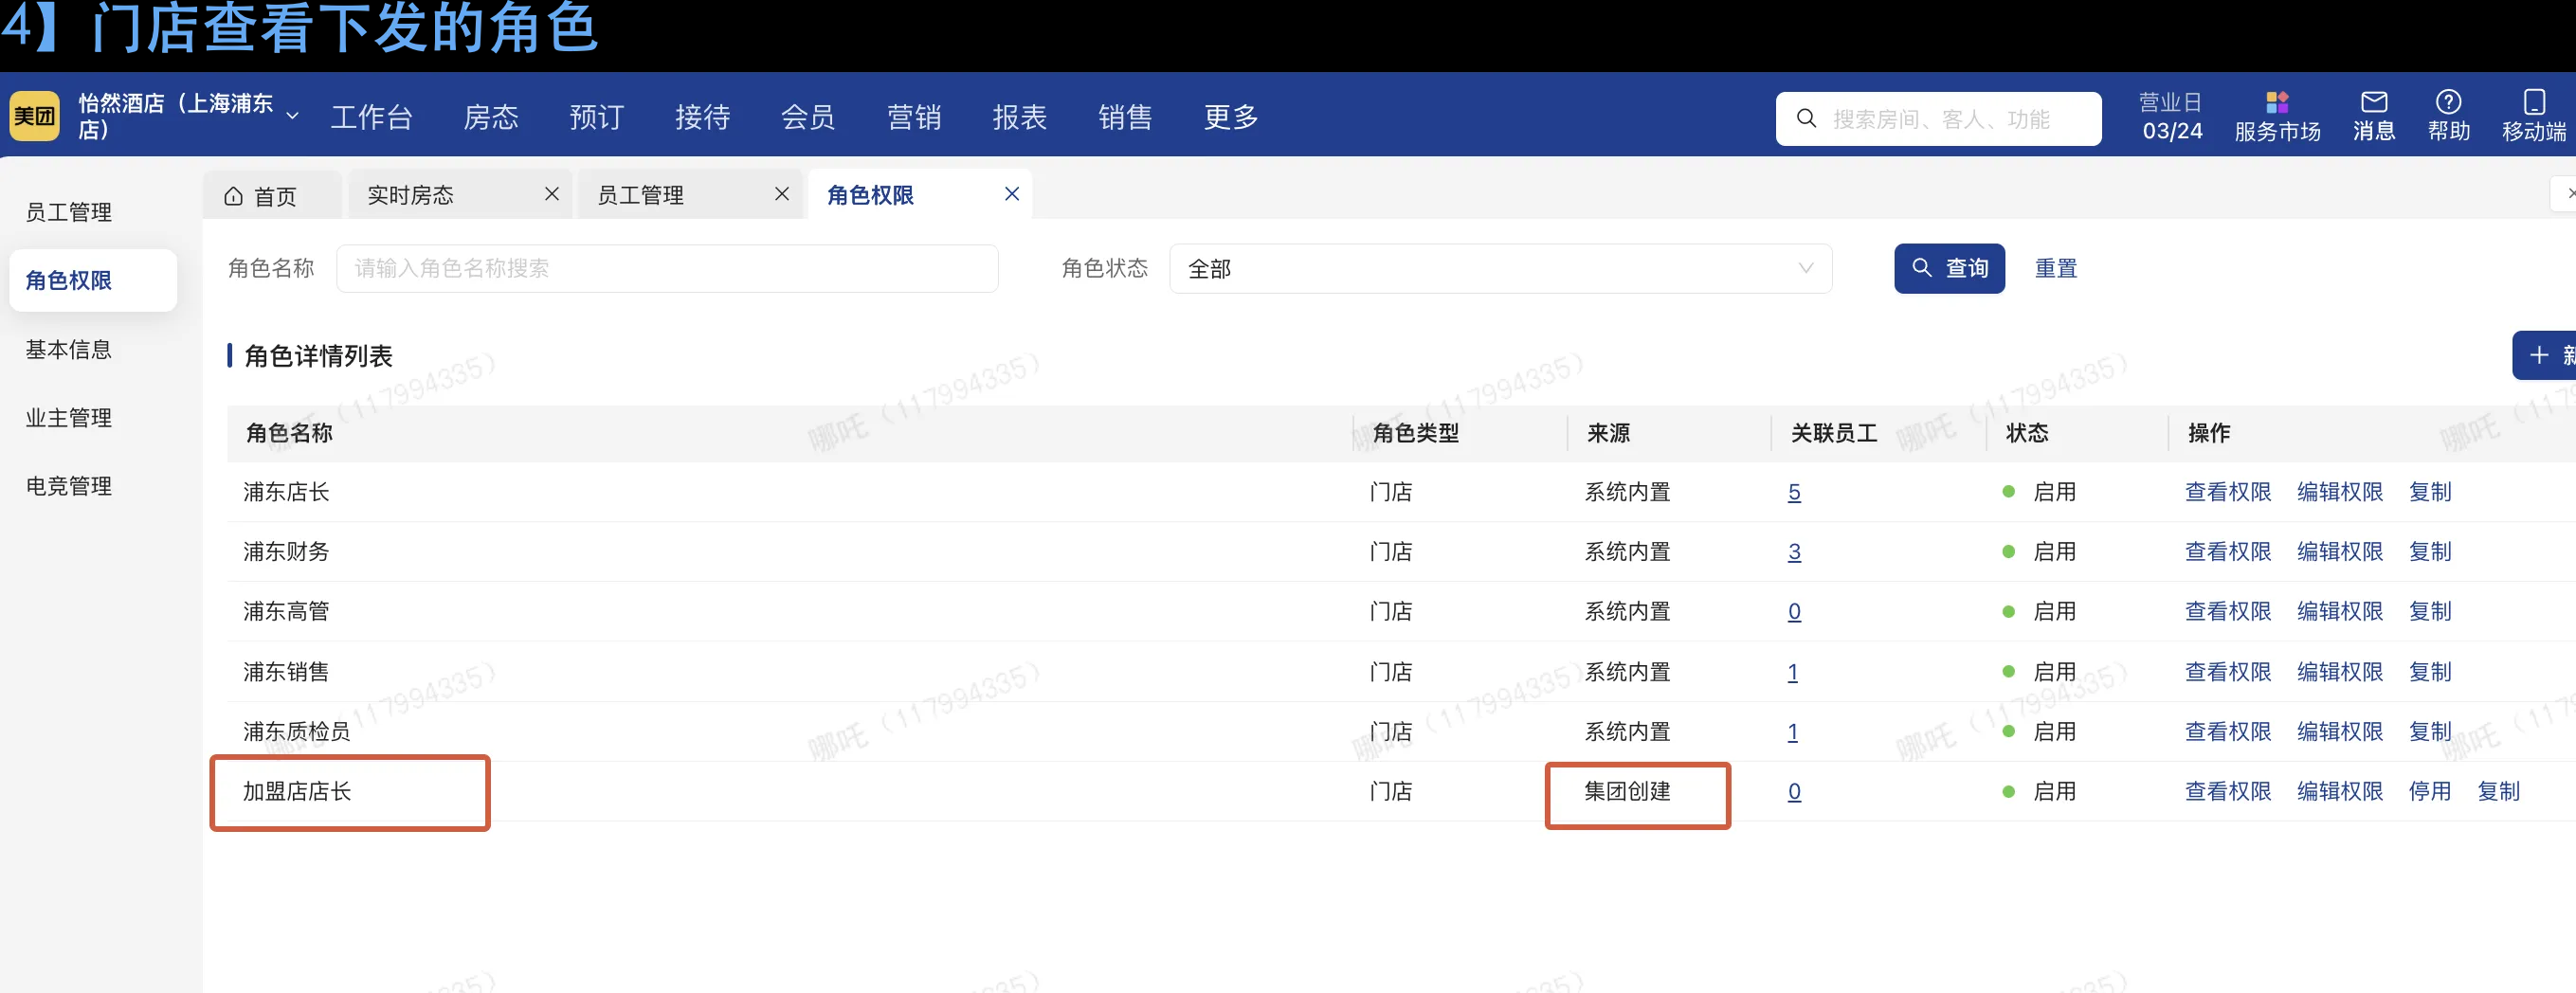2576x993 pixels.
Task: Click the add new role button
Action: 2545,355
